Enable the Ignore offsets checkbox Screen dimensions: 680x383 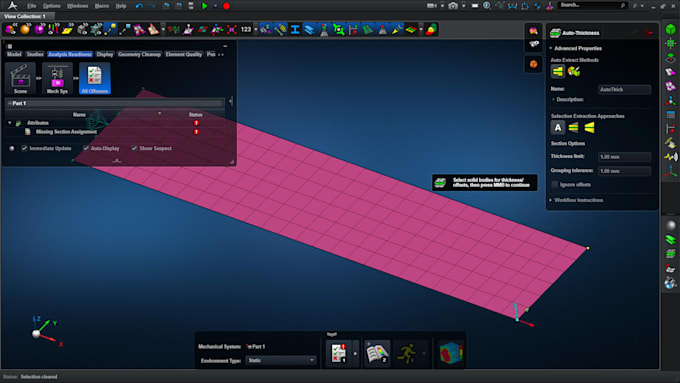554,185
